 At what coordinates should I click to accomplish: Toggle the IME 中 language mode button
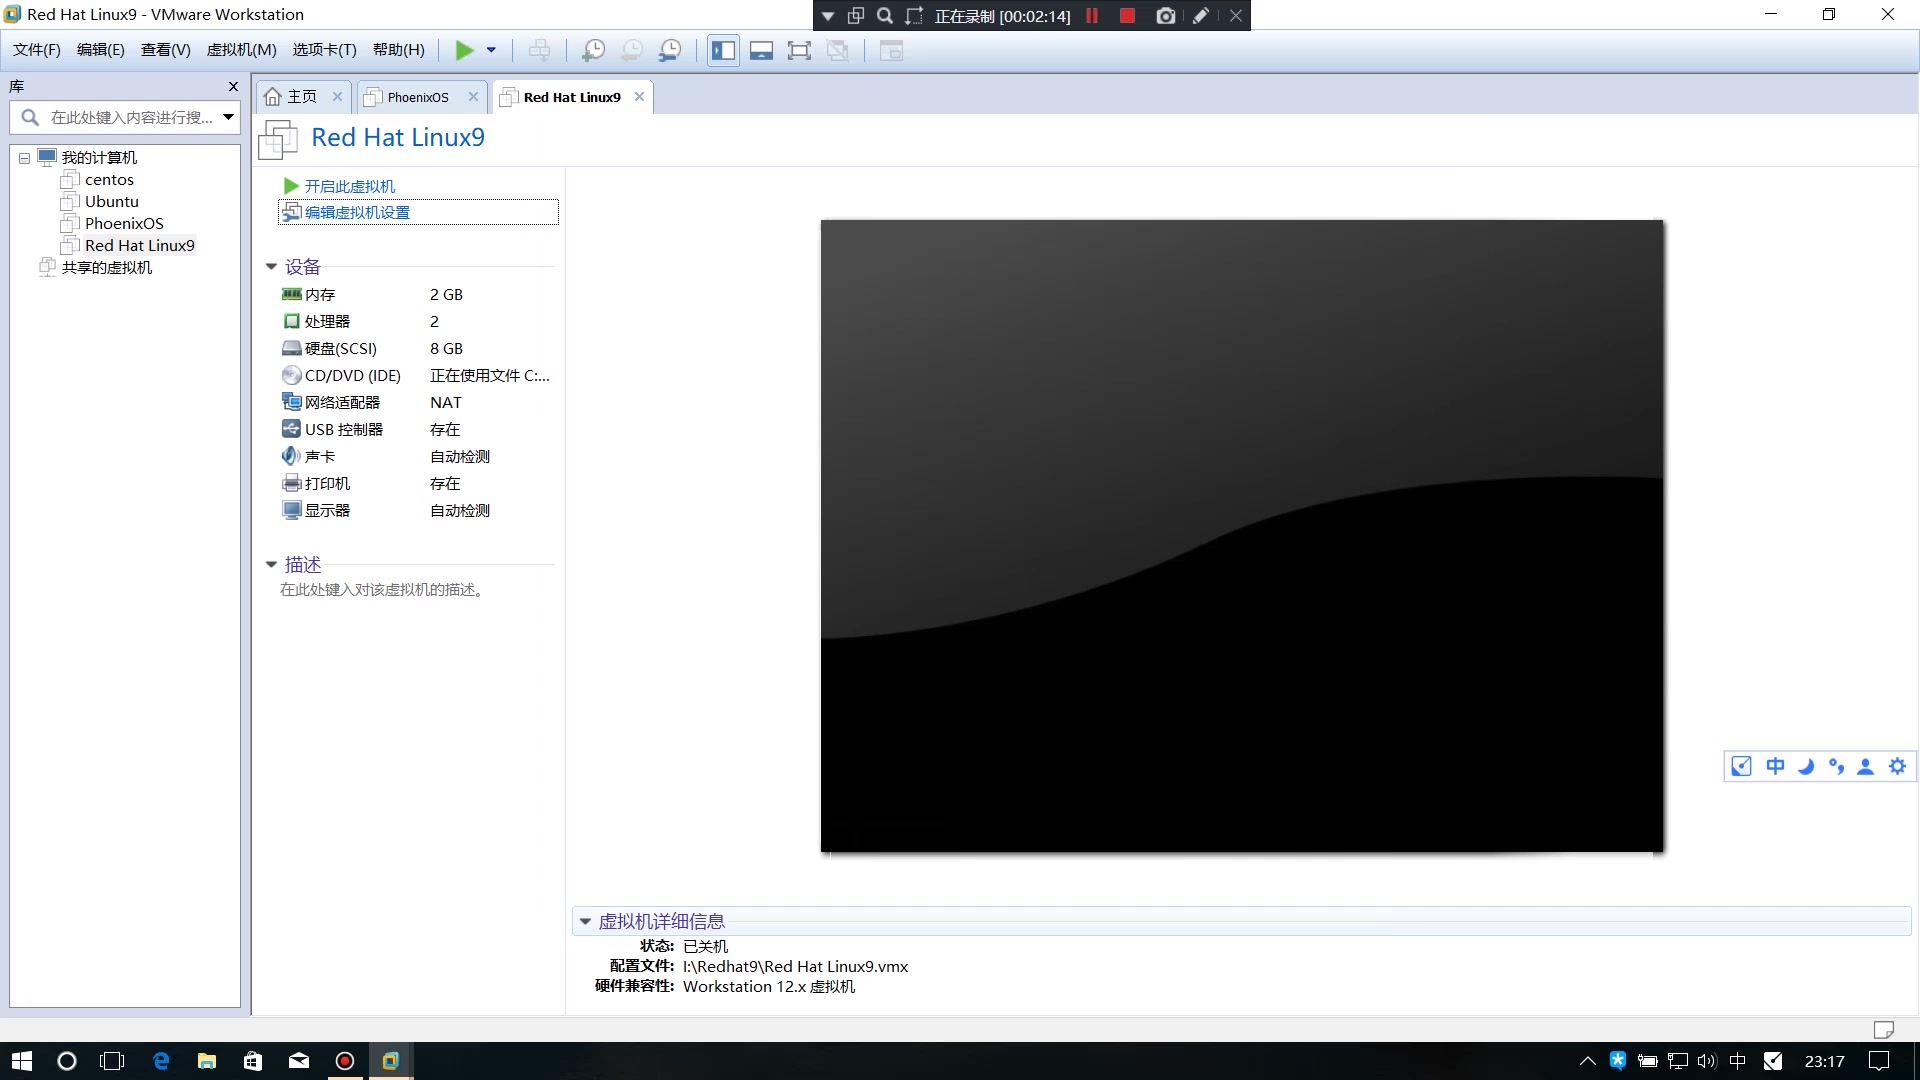click(1775, 766)
